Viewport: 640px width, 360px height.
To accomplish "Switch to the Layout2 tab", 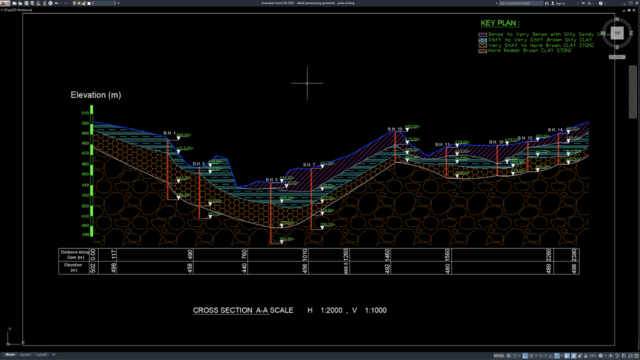I will coord(41,355).
